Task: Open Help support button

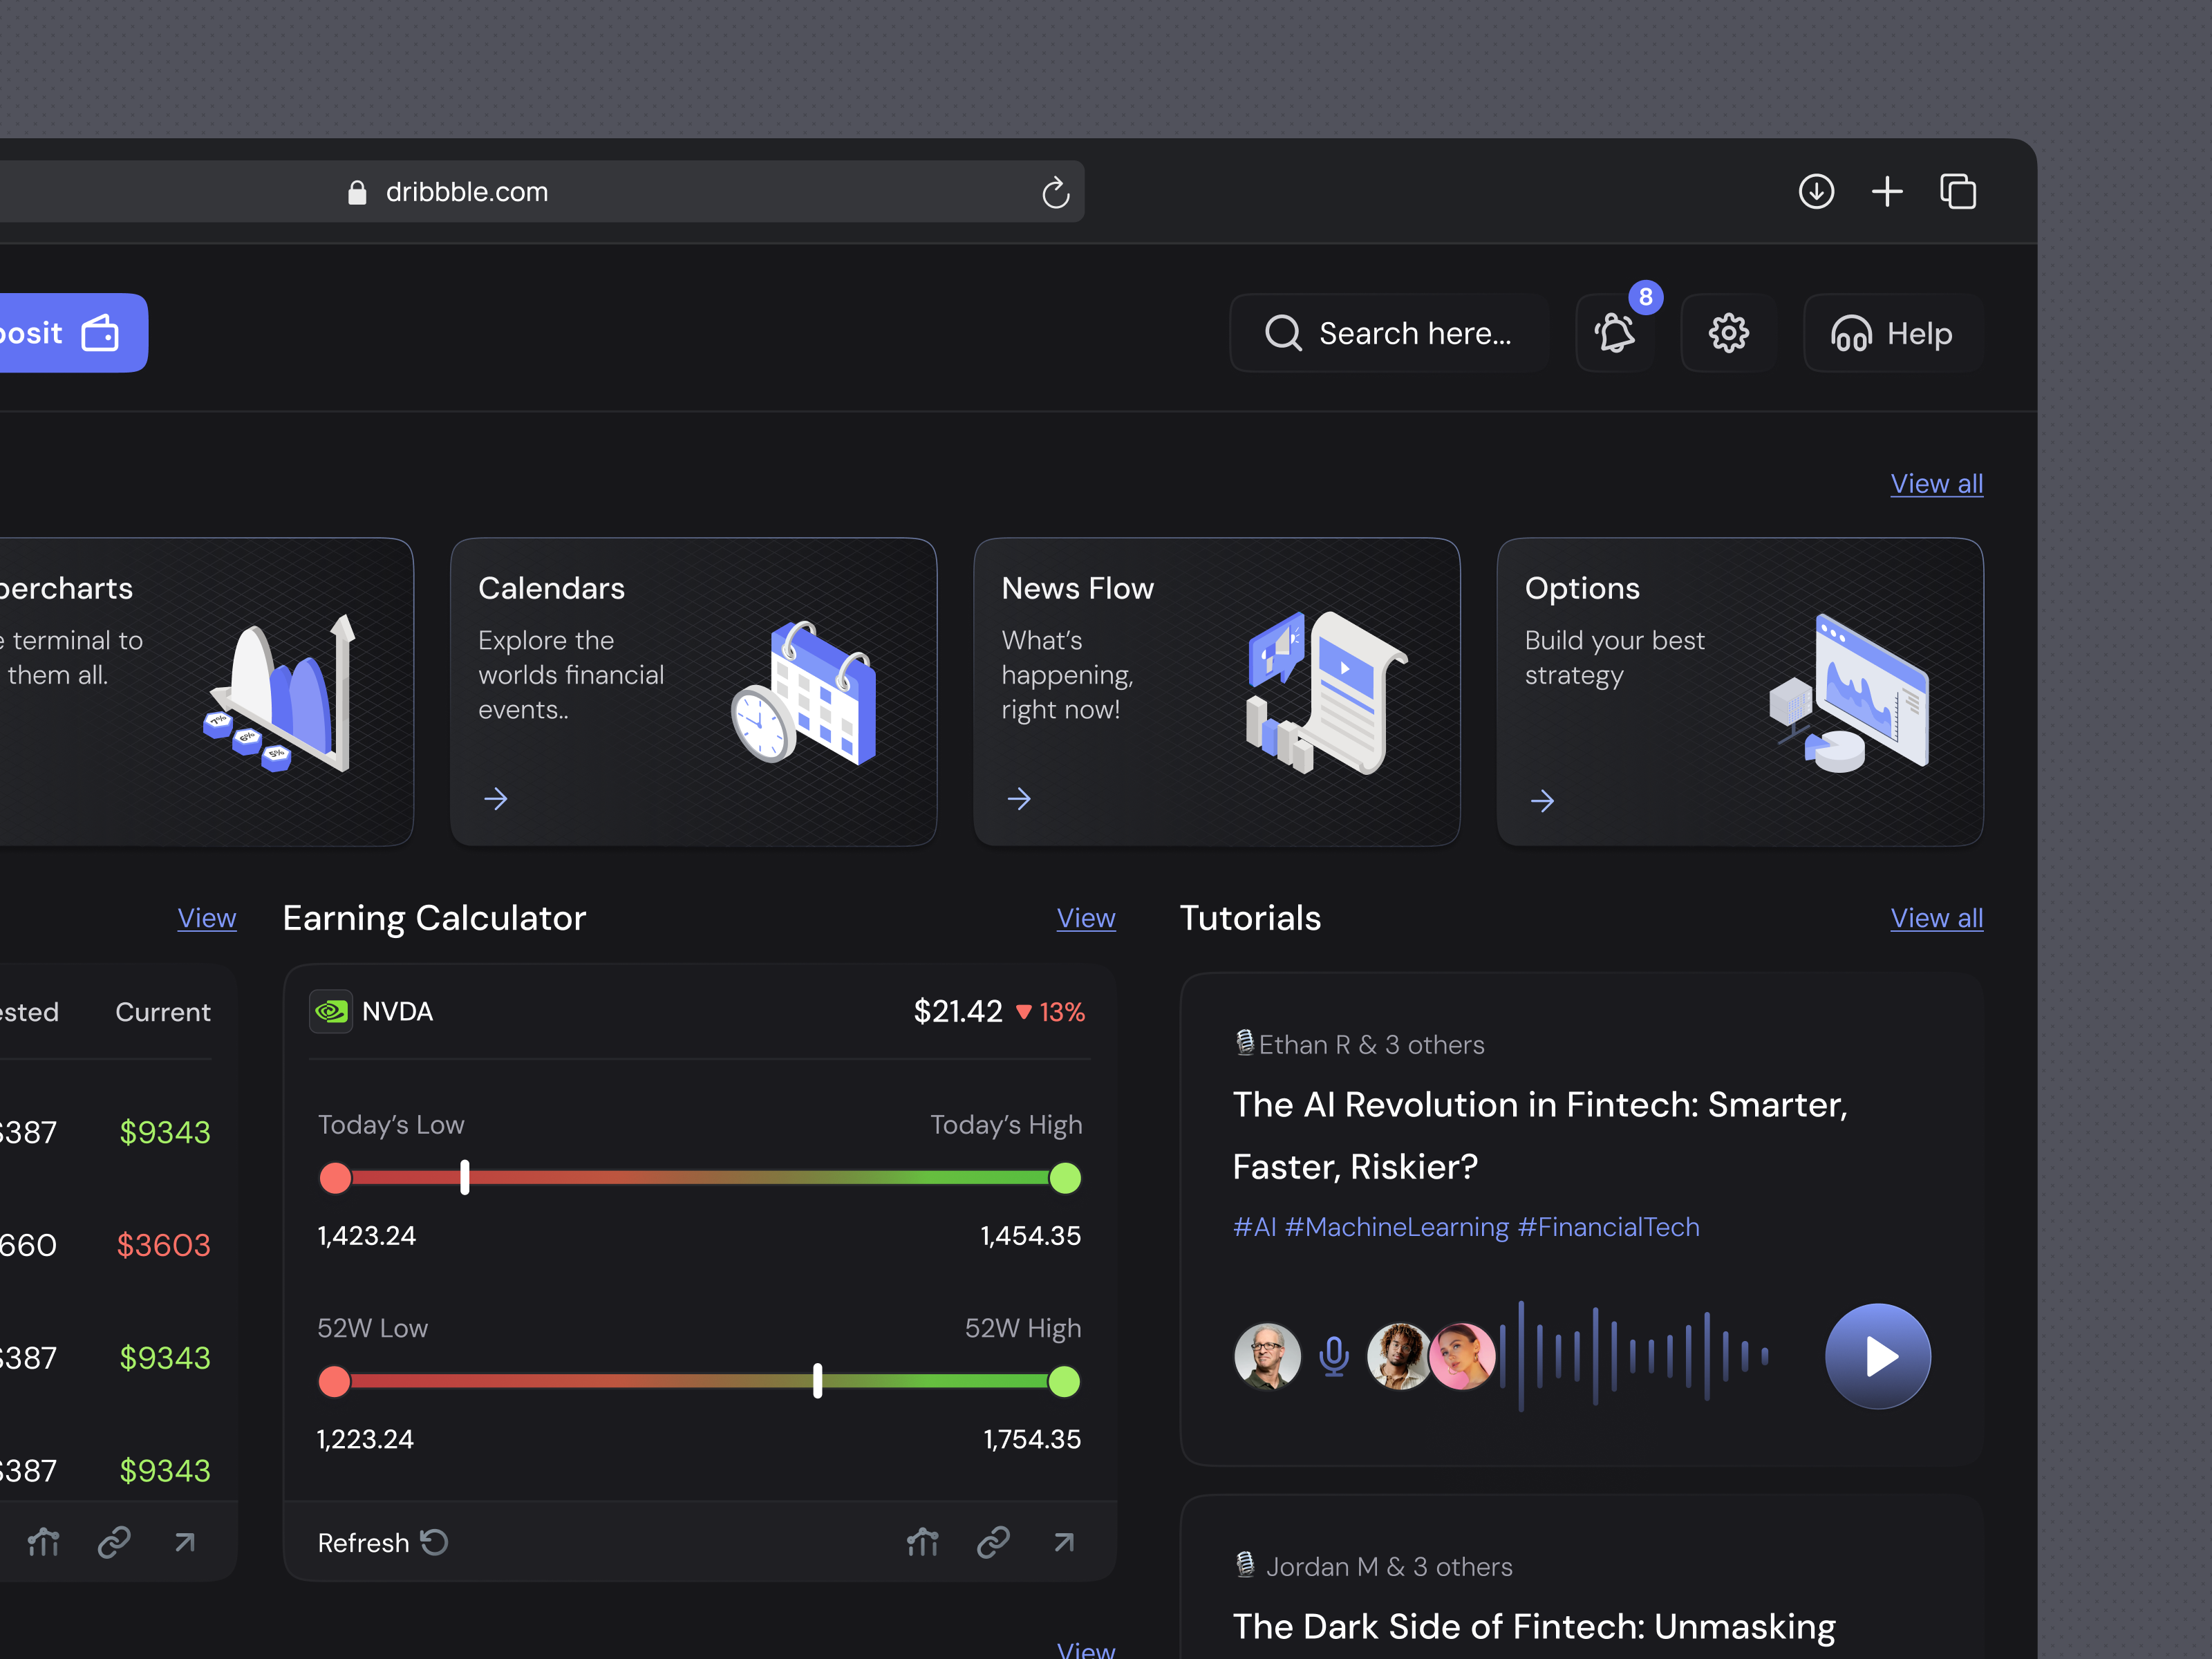Action: pyautogui.click(x=1892, y=333)
